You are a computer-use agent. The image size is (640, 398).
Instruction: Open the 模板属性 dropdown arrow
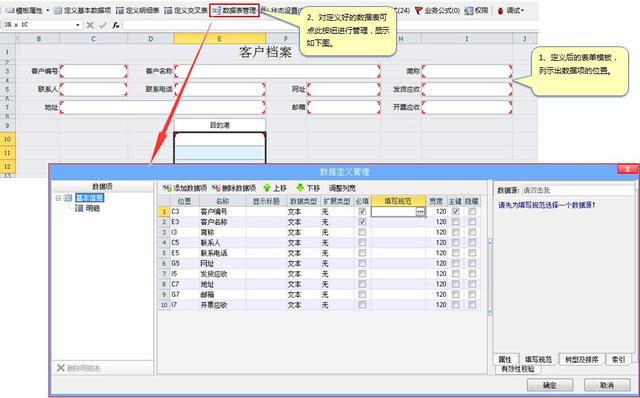(x=47, y=11)
